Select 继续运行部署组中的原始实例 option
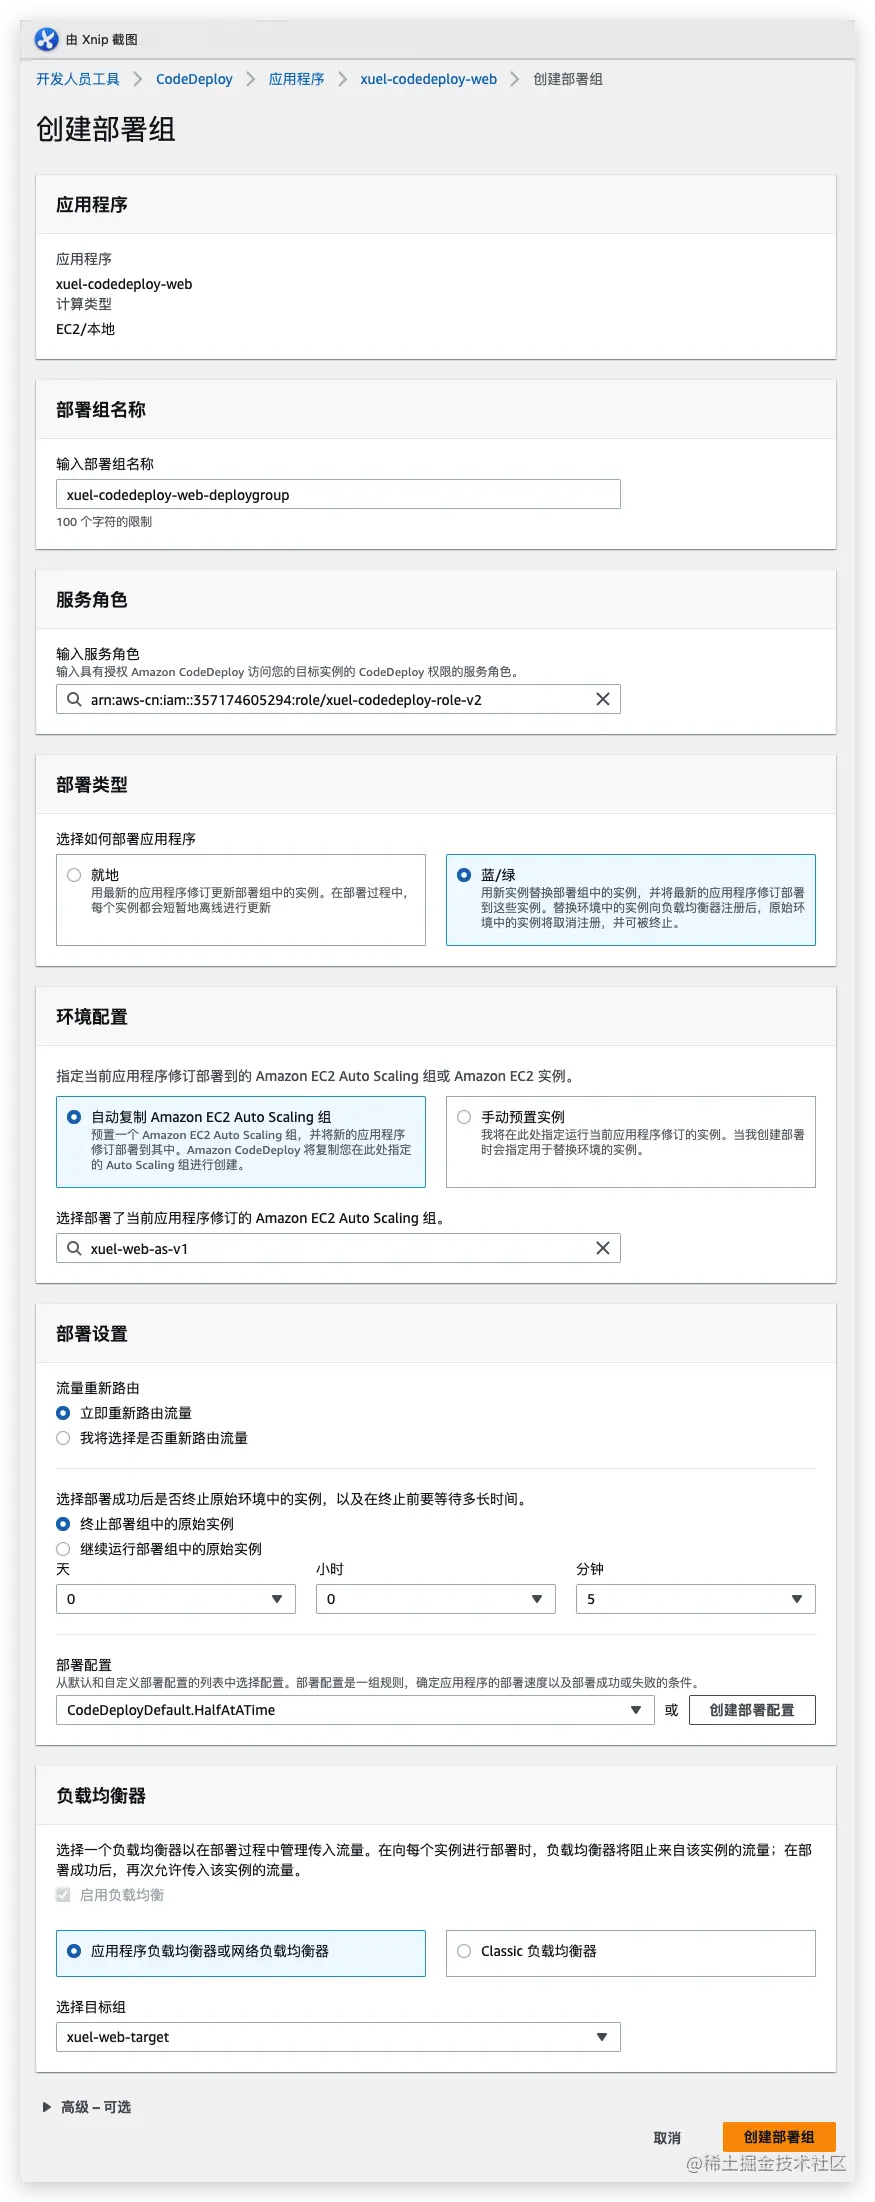875x2202 pixels. tap(63, 1549)
